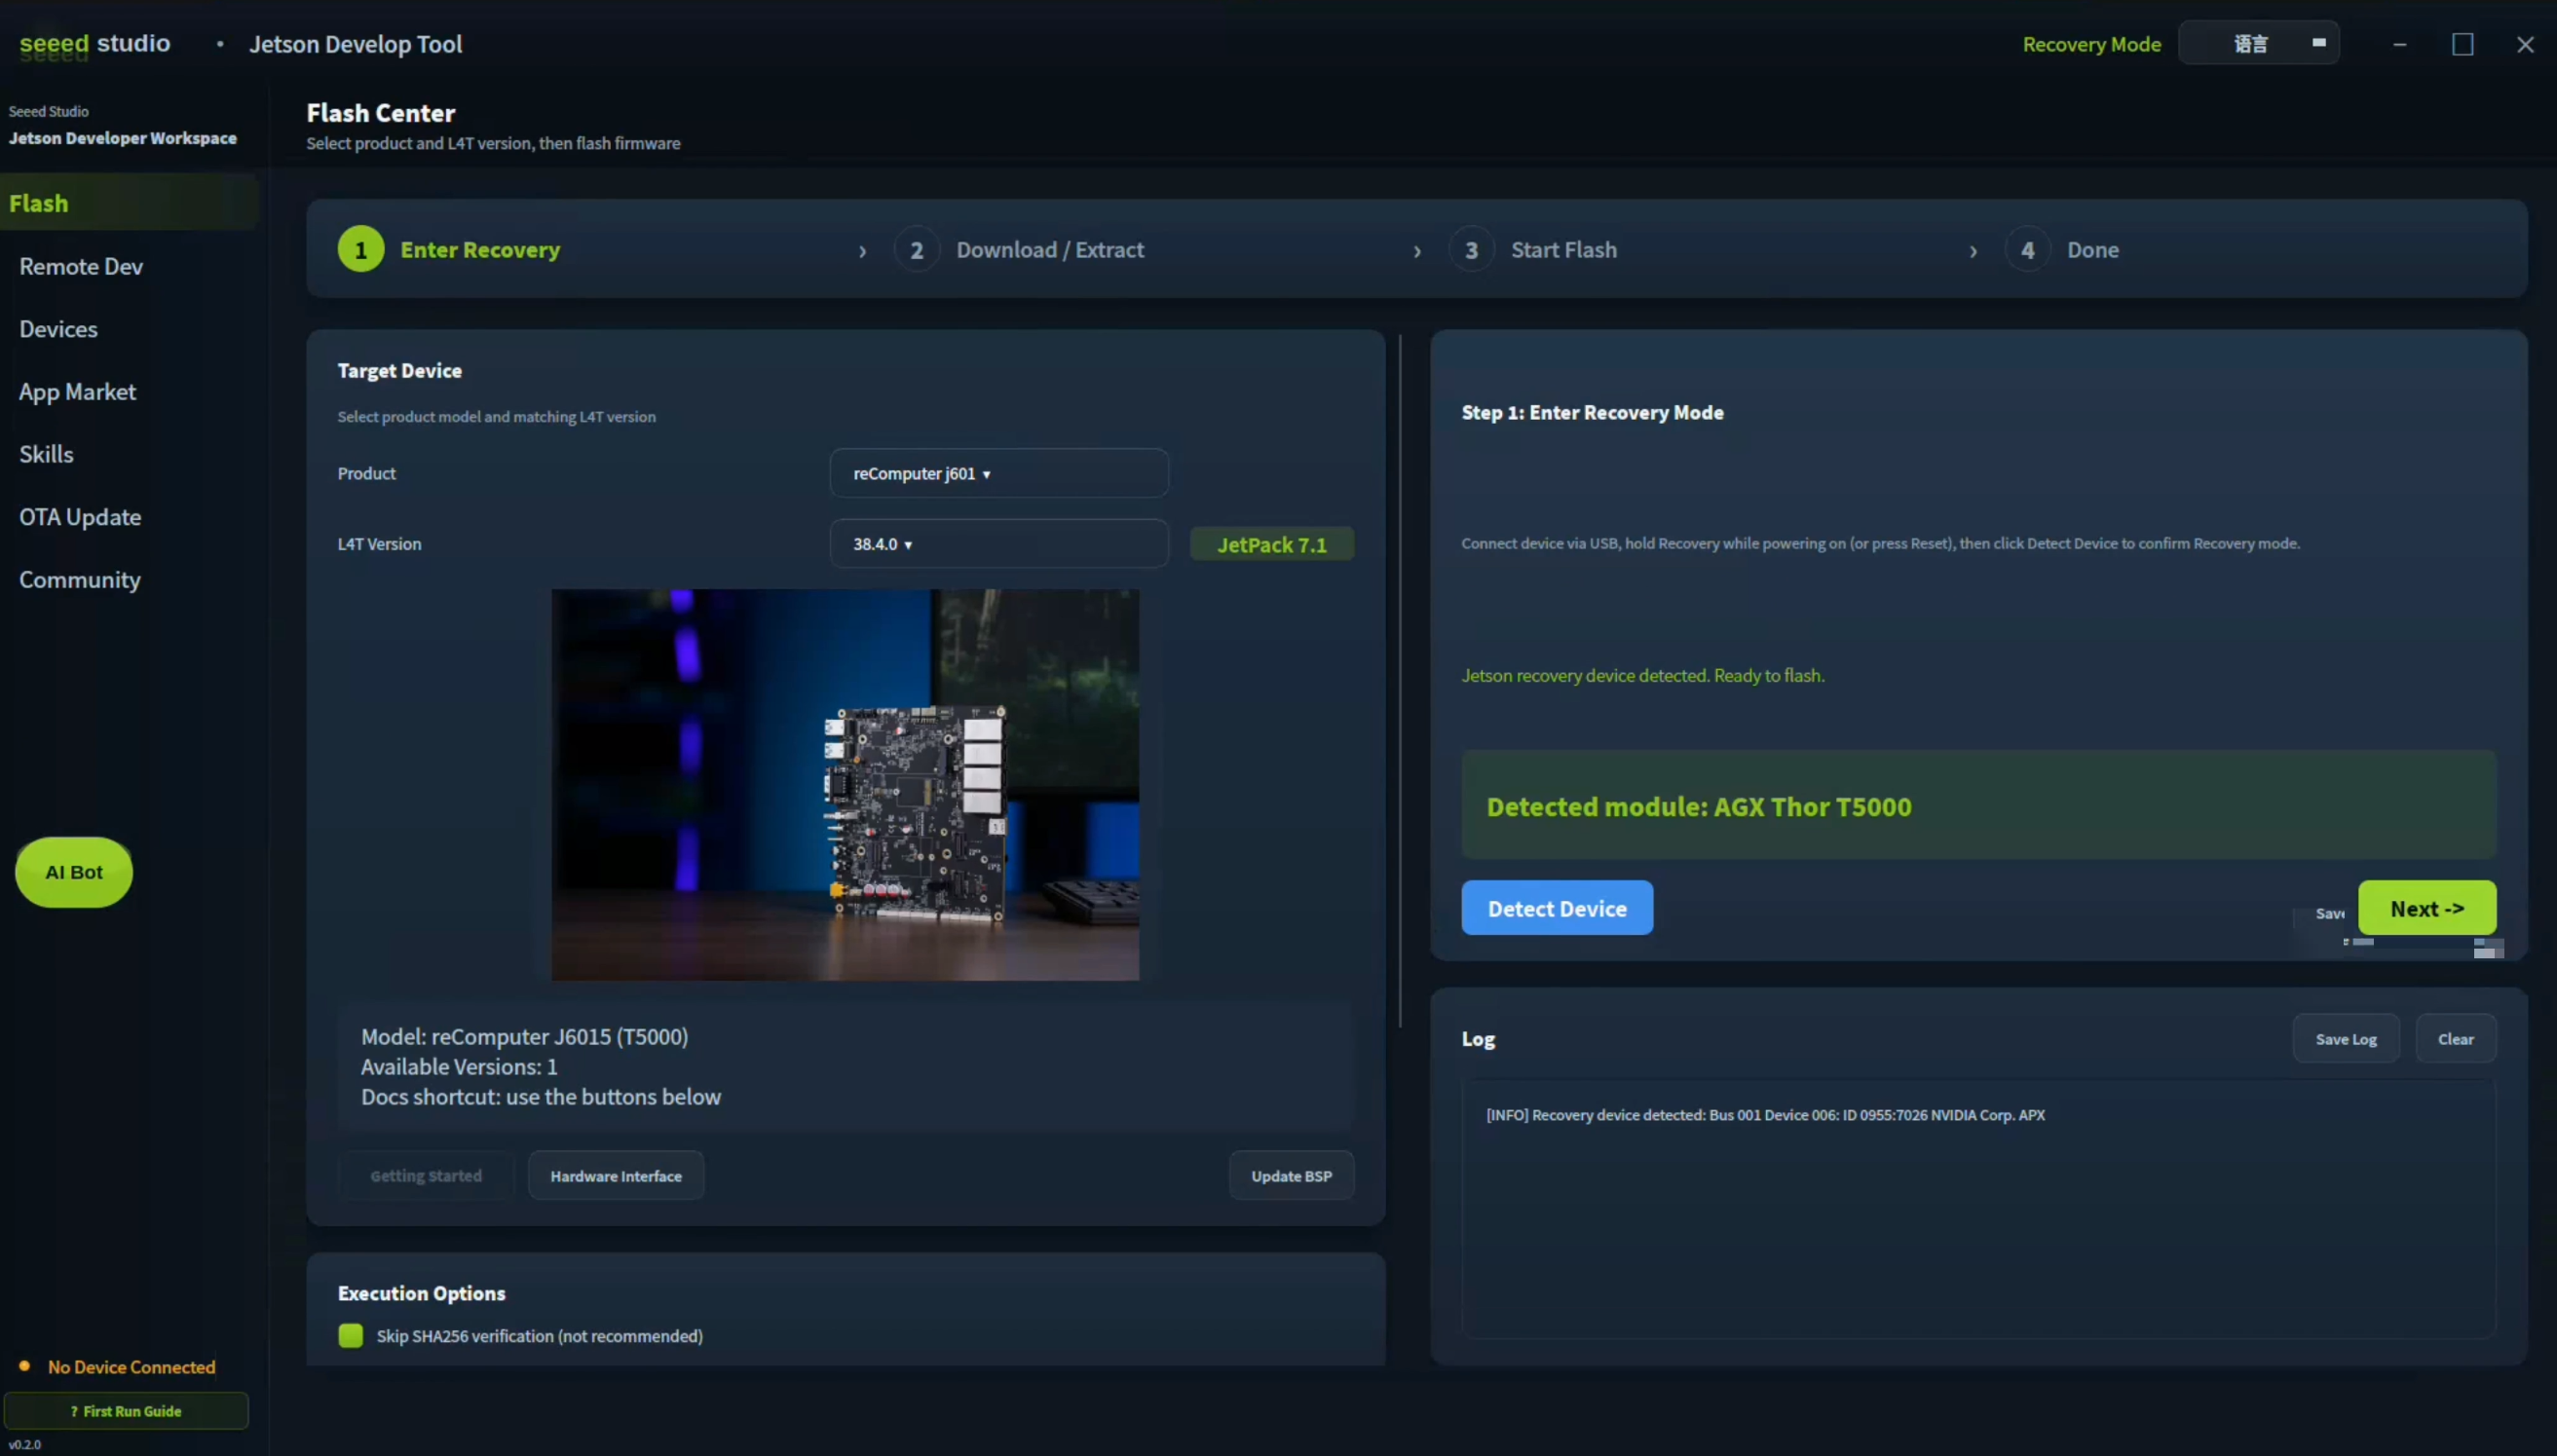Click the Model: reComputer J6015 (T5000) text
Image resolution: width=2557 pixels, height=1456 pixels.
[525, 1037]
